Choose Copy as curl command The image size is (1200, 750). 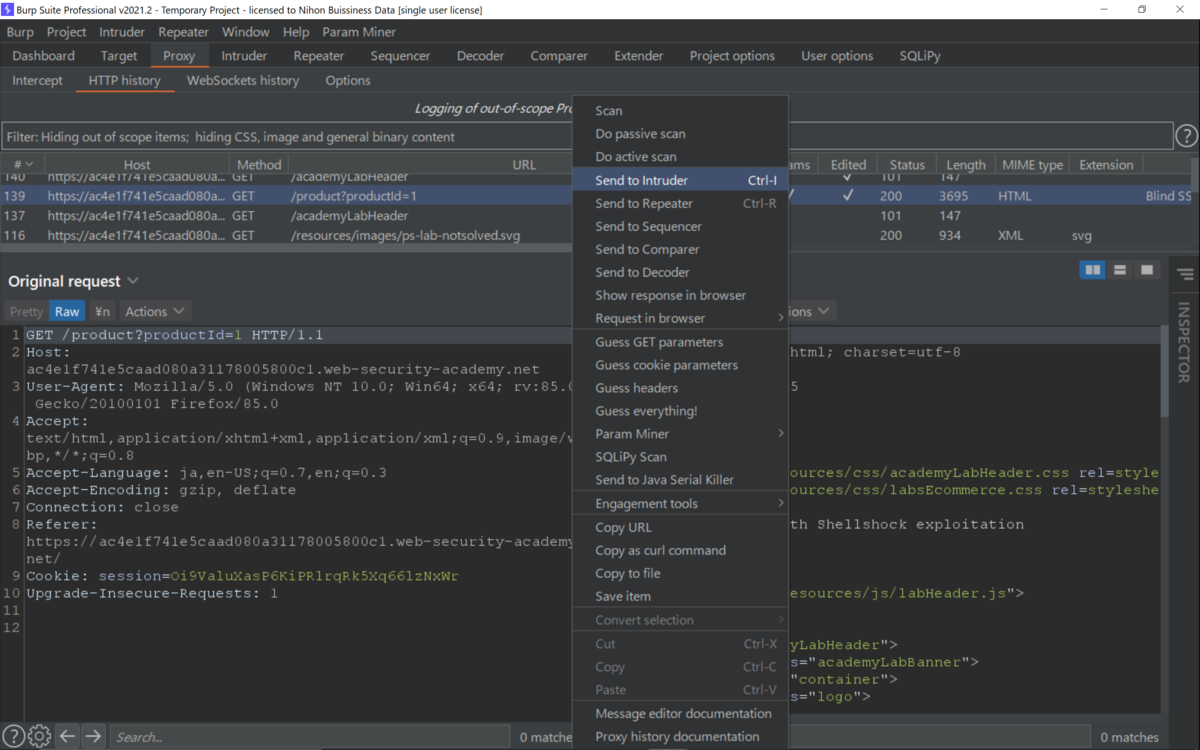coord(680,550)
